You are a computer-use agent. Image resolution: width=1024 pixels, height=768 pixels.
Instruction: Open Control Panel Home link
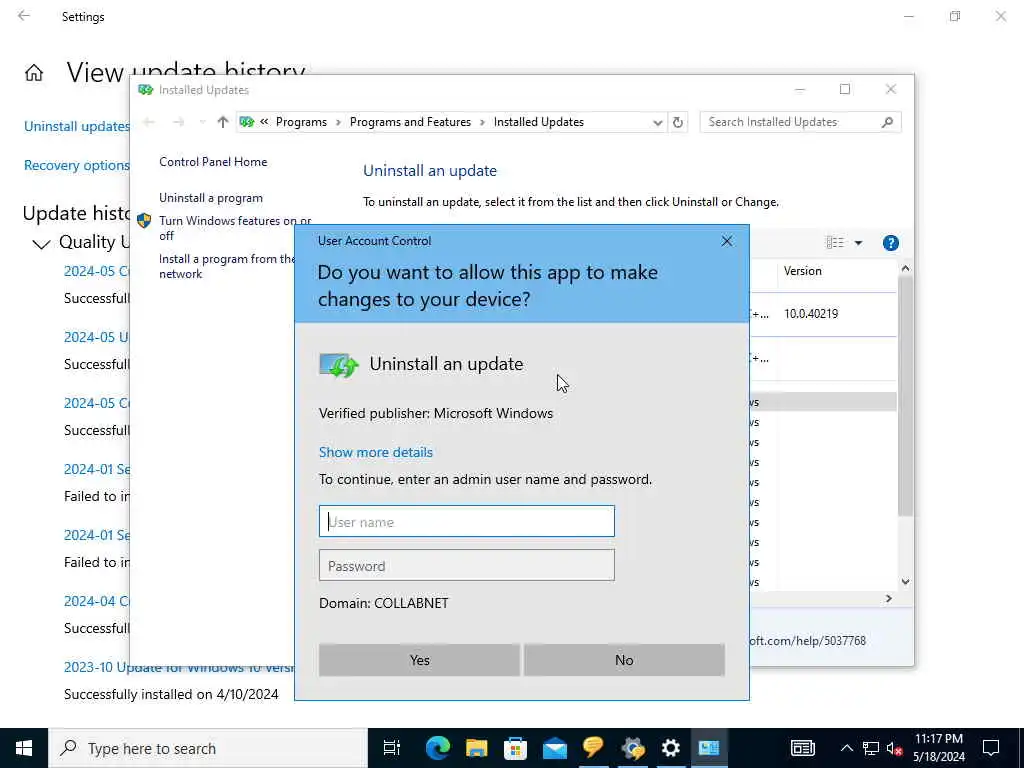point(213,161)
